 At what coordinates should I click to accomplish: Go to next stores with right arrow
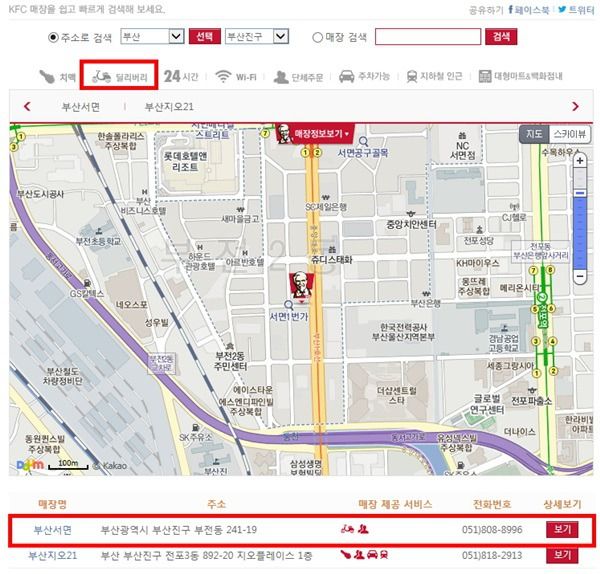575,106
